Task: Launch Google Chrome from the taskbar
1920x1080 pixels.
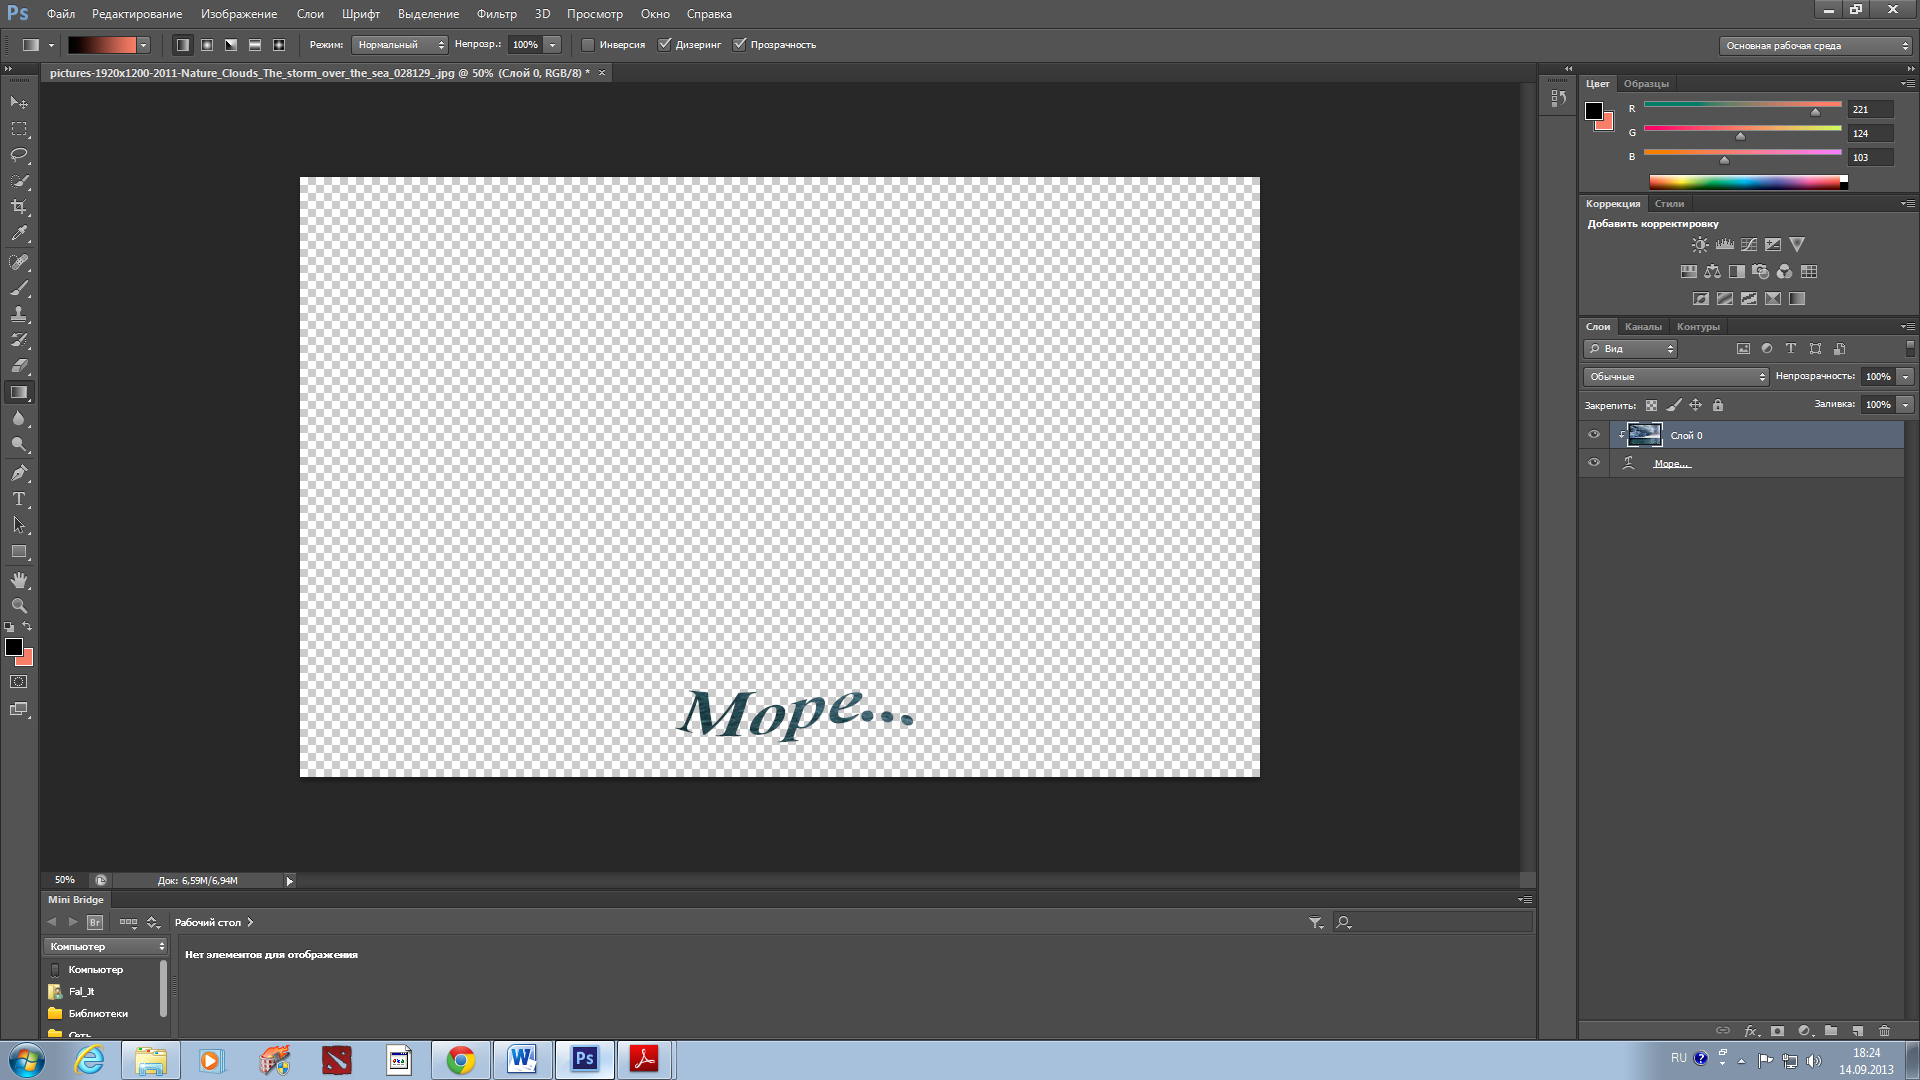Action: point(461,1060)
